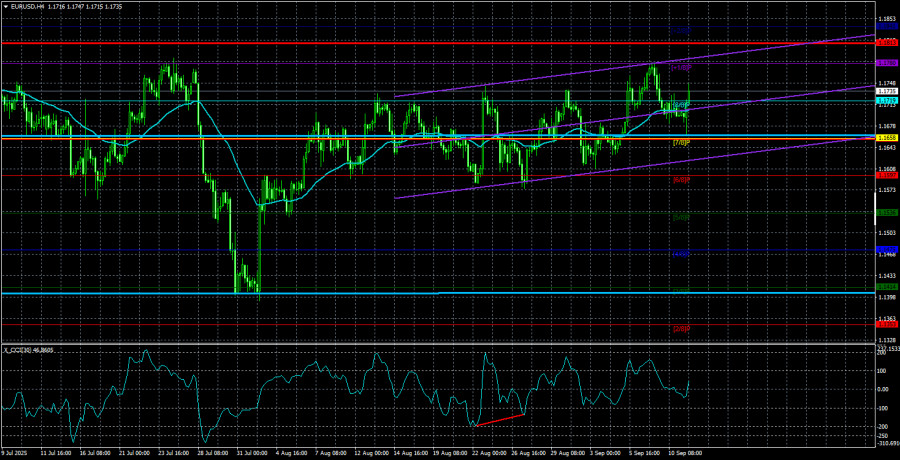The width and height of the screenshot is (900, 460).
Task: Click the current price 1.1735 label
Action: pos(886,91)
